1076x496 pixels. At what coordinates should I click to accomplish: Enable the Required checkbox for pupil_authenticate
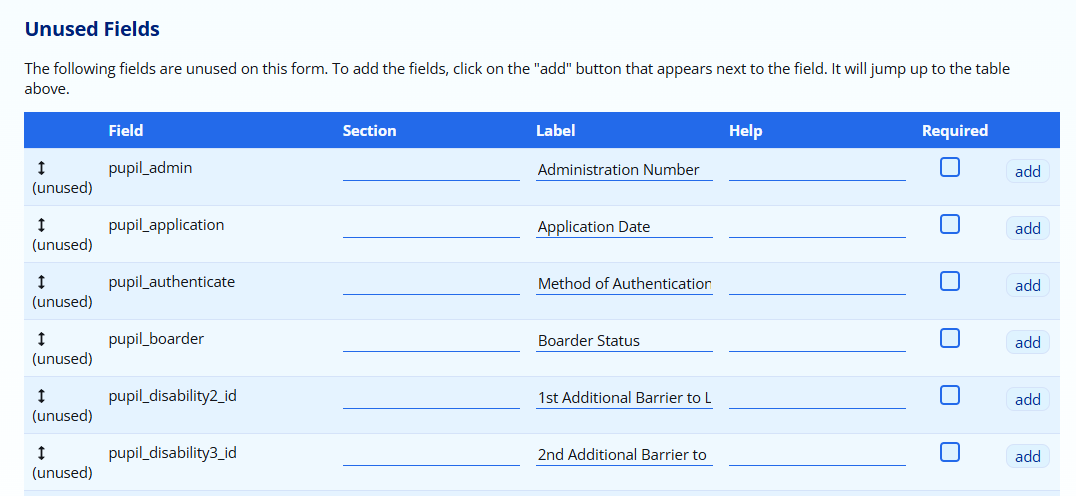tap(950, 281)
